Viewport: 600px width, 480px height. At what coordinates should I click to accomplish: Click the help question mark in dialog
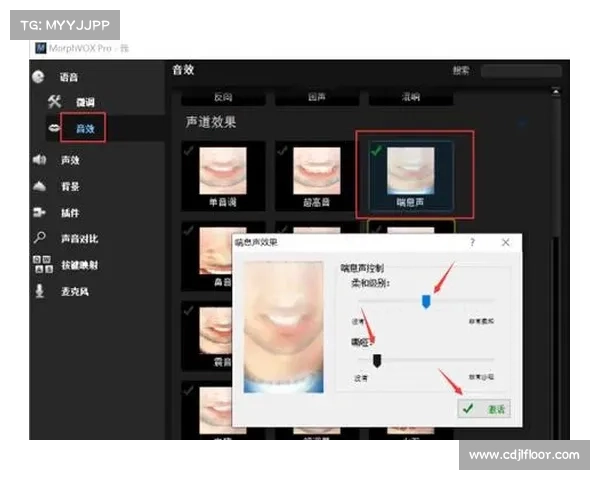[472, 243]
